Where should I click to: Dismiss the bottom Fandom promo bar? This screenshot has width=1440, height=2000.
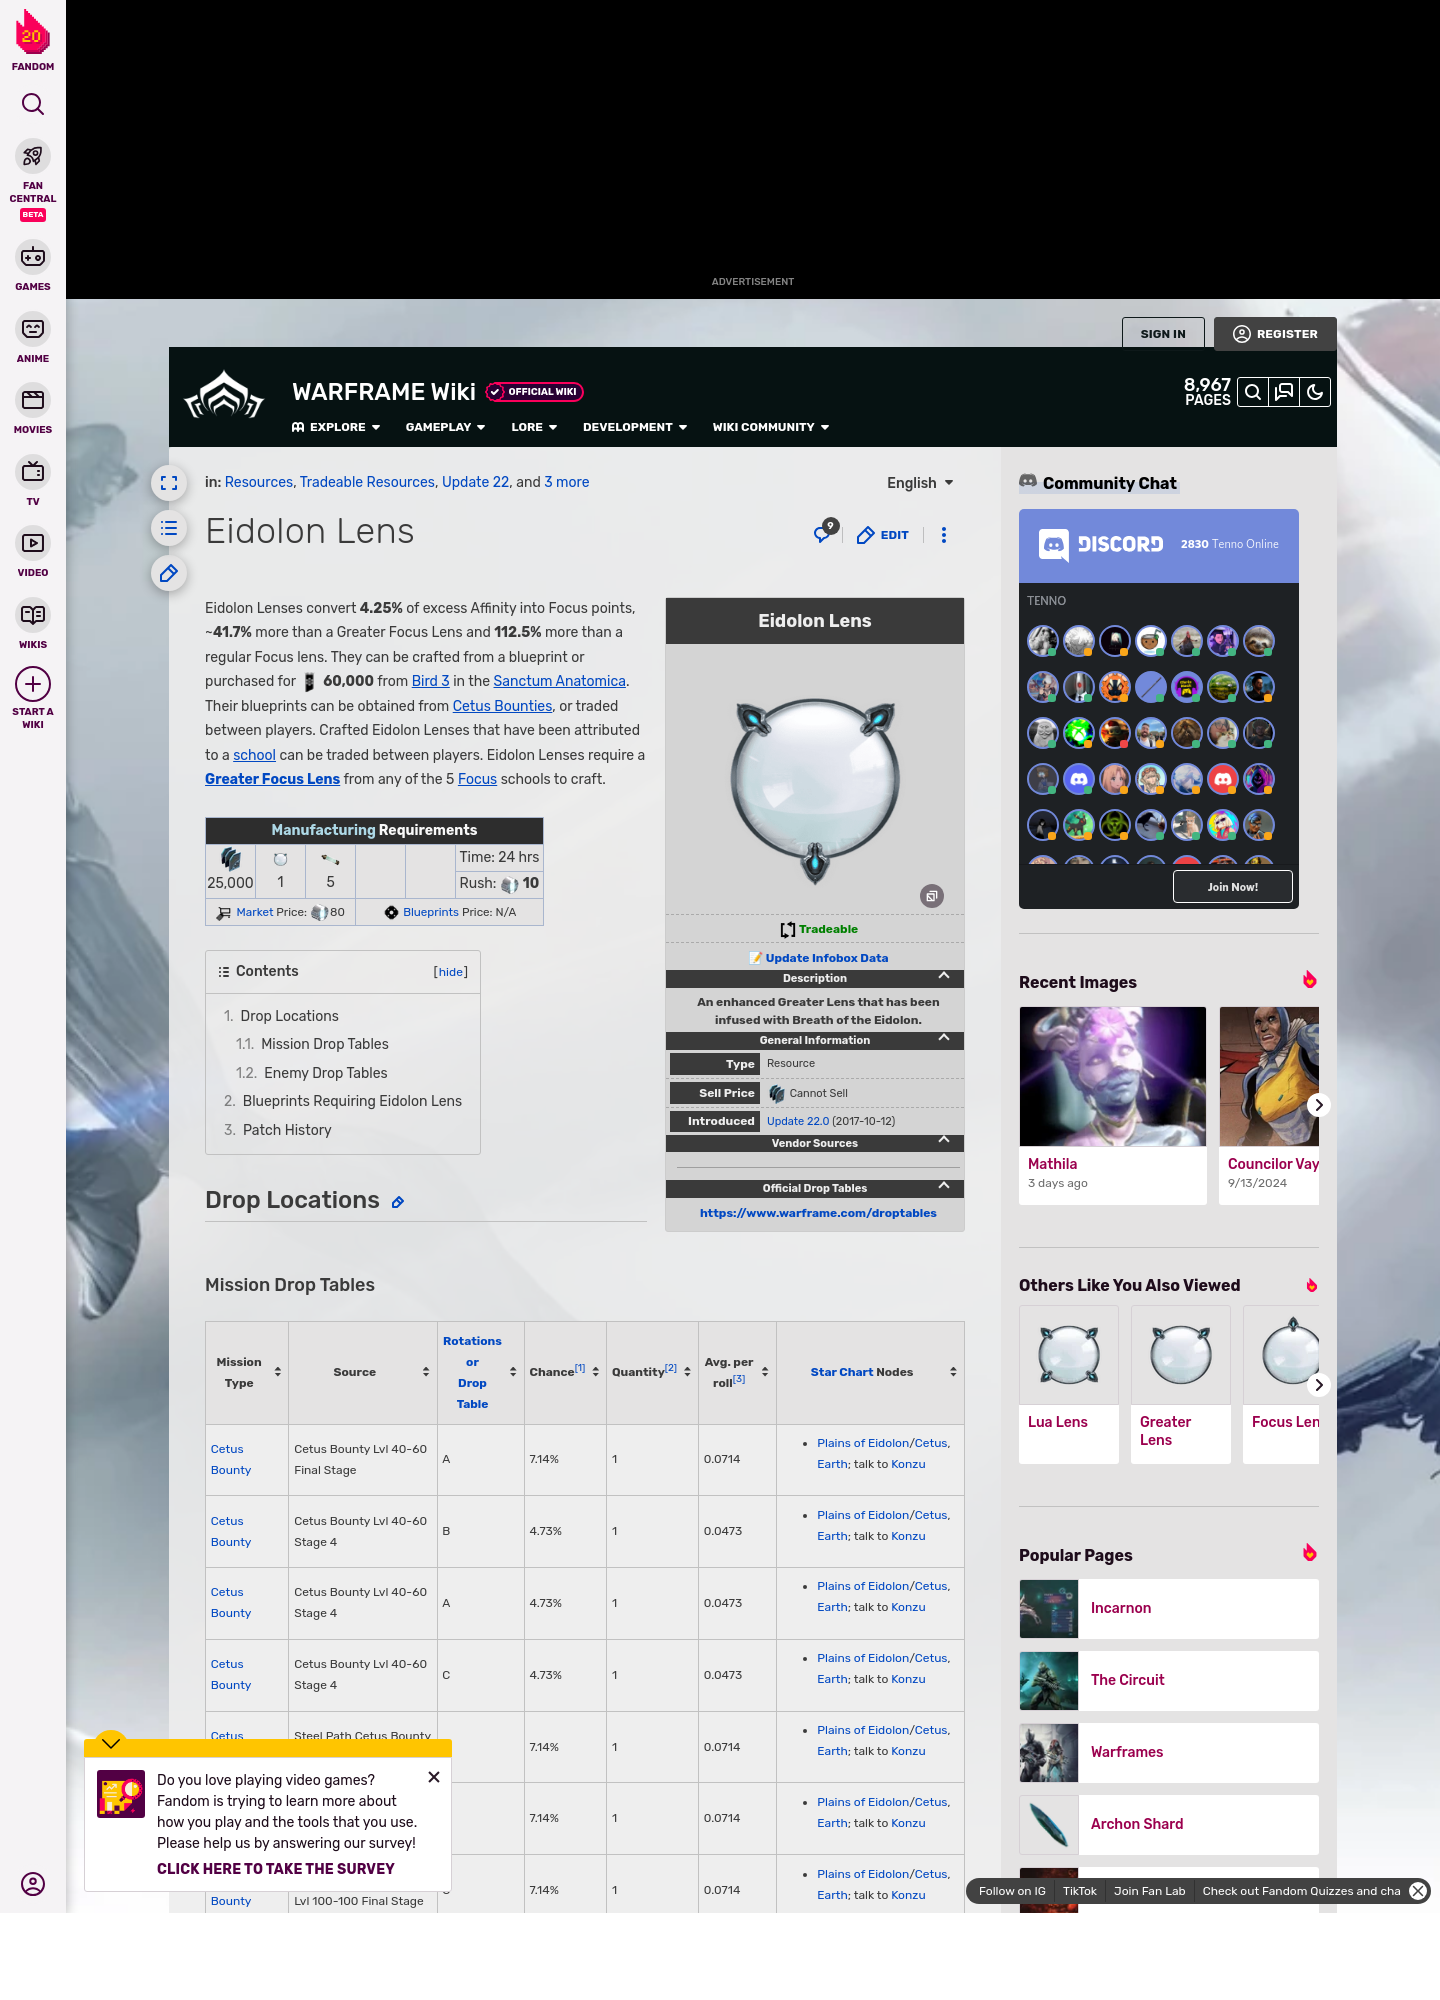pos(1418,1891)
